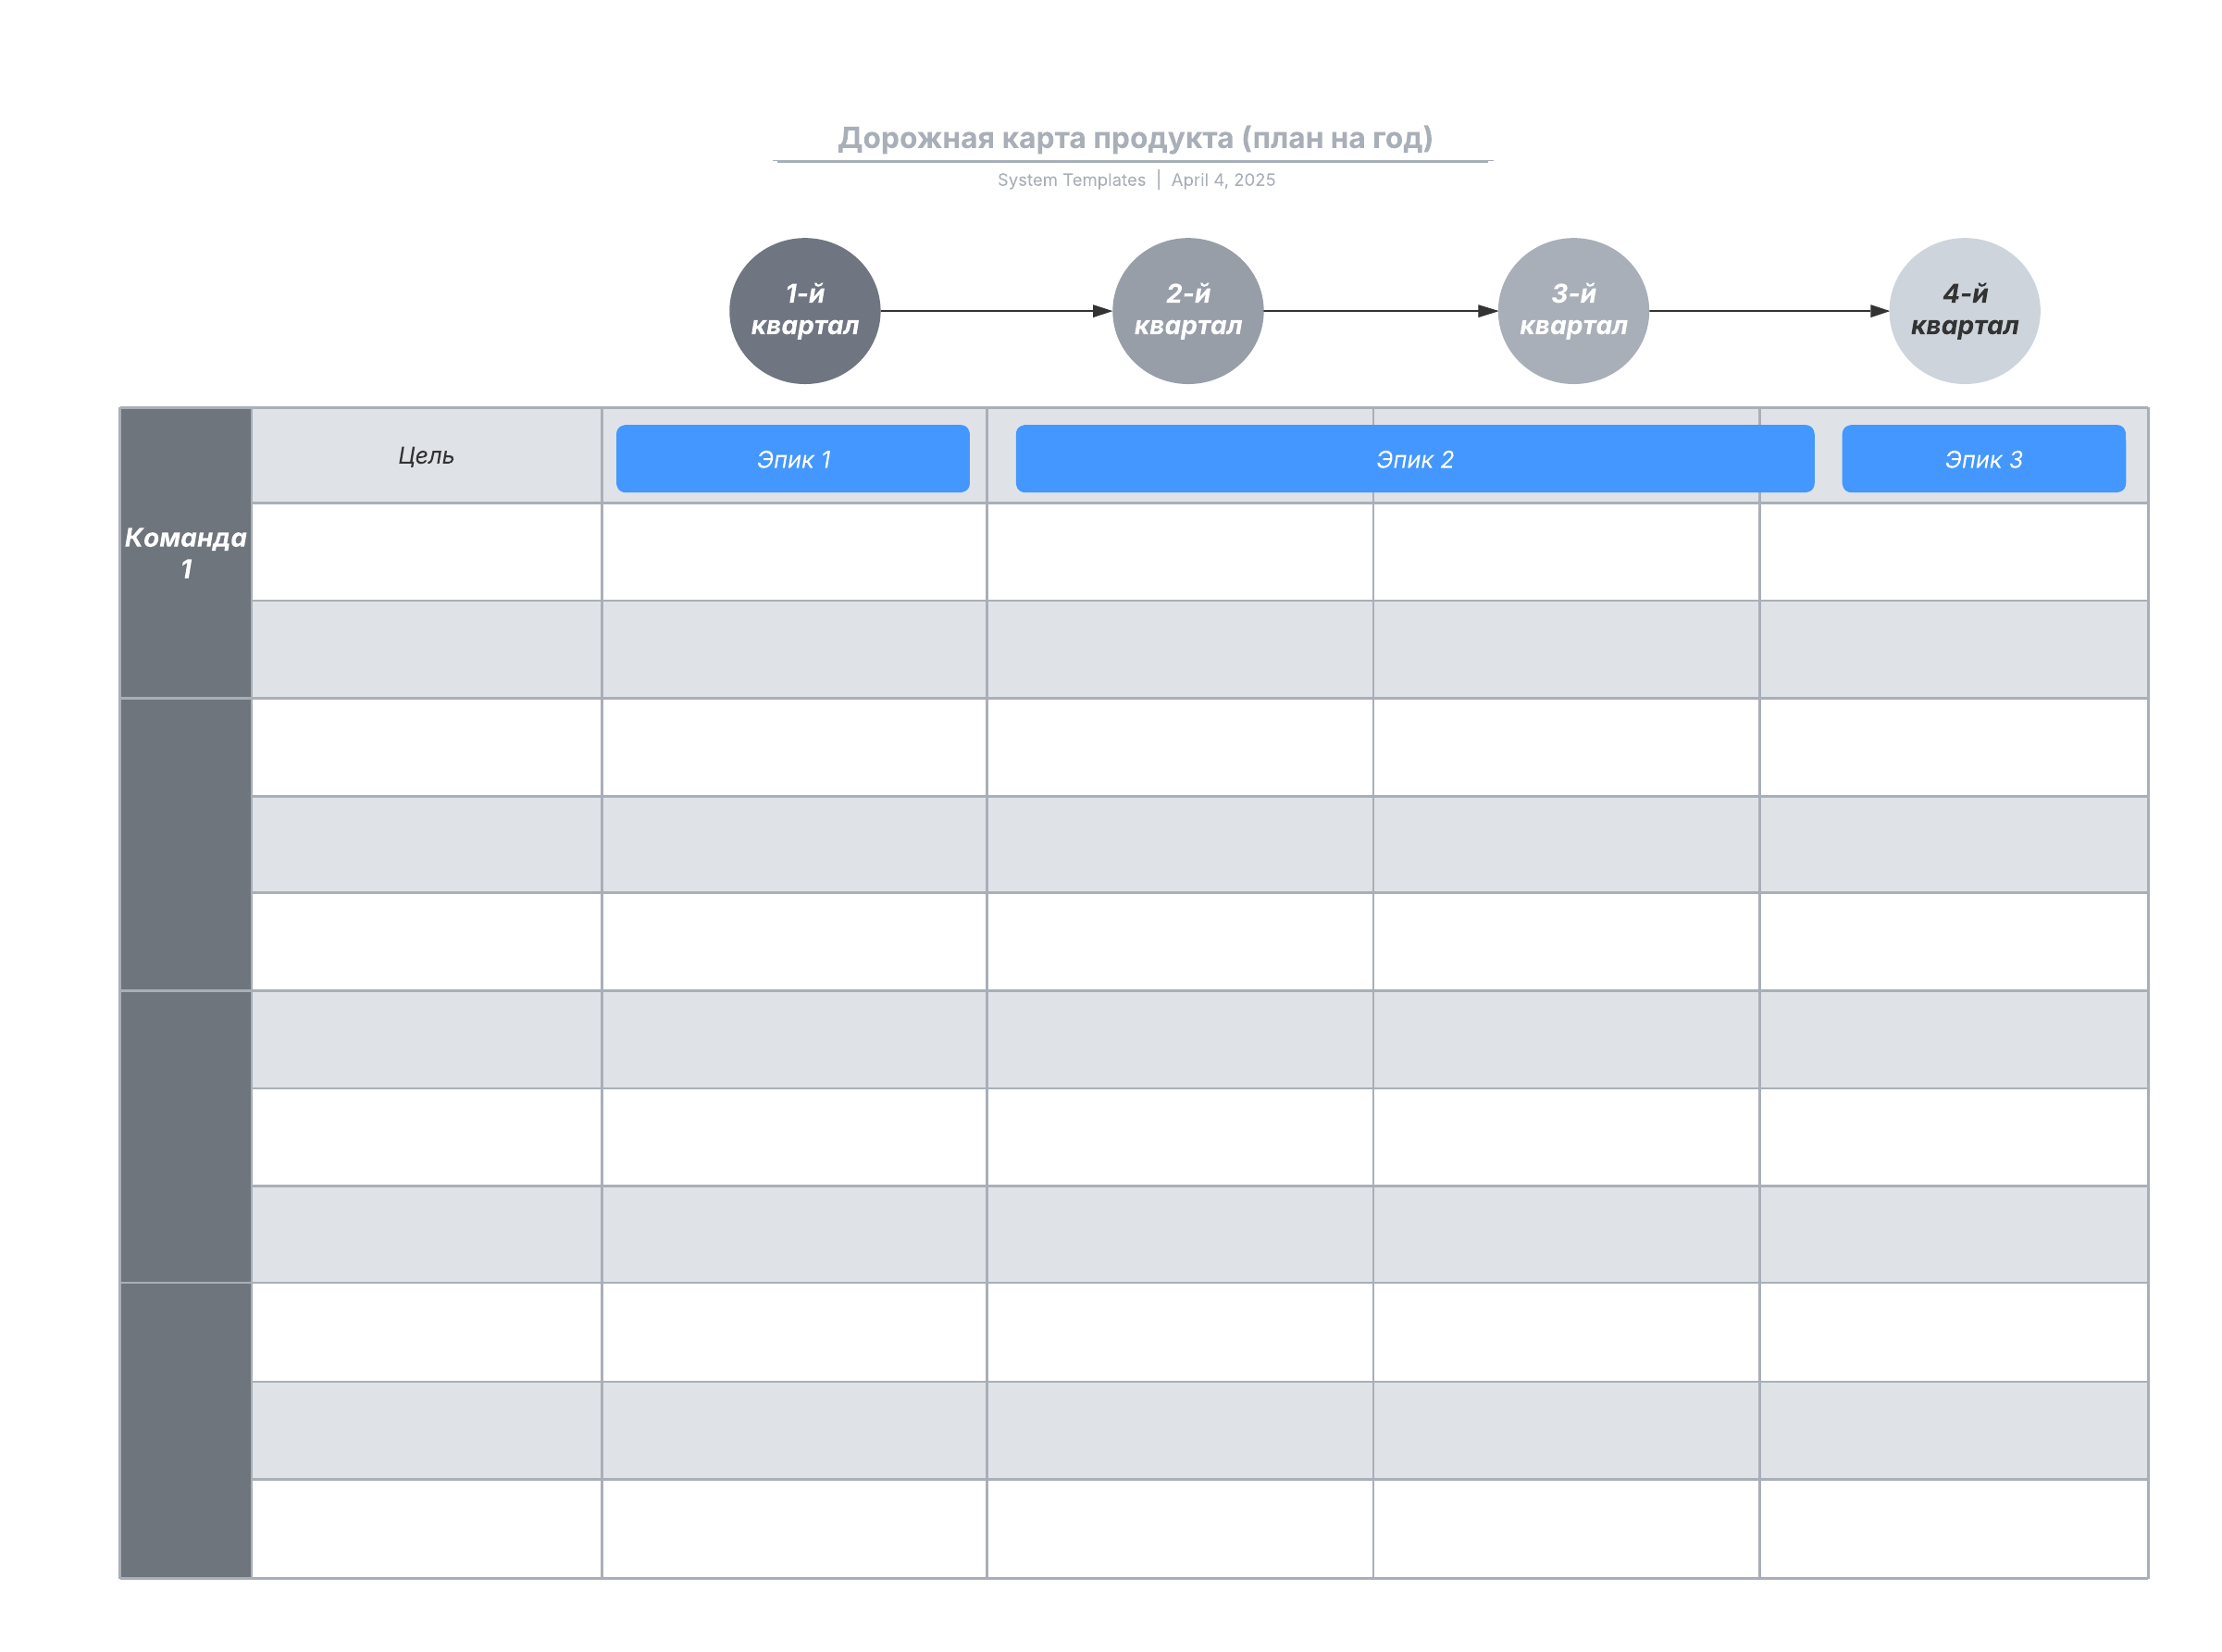Click the Эпик 3 blue bar

click(x=1982, y=458)
